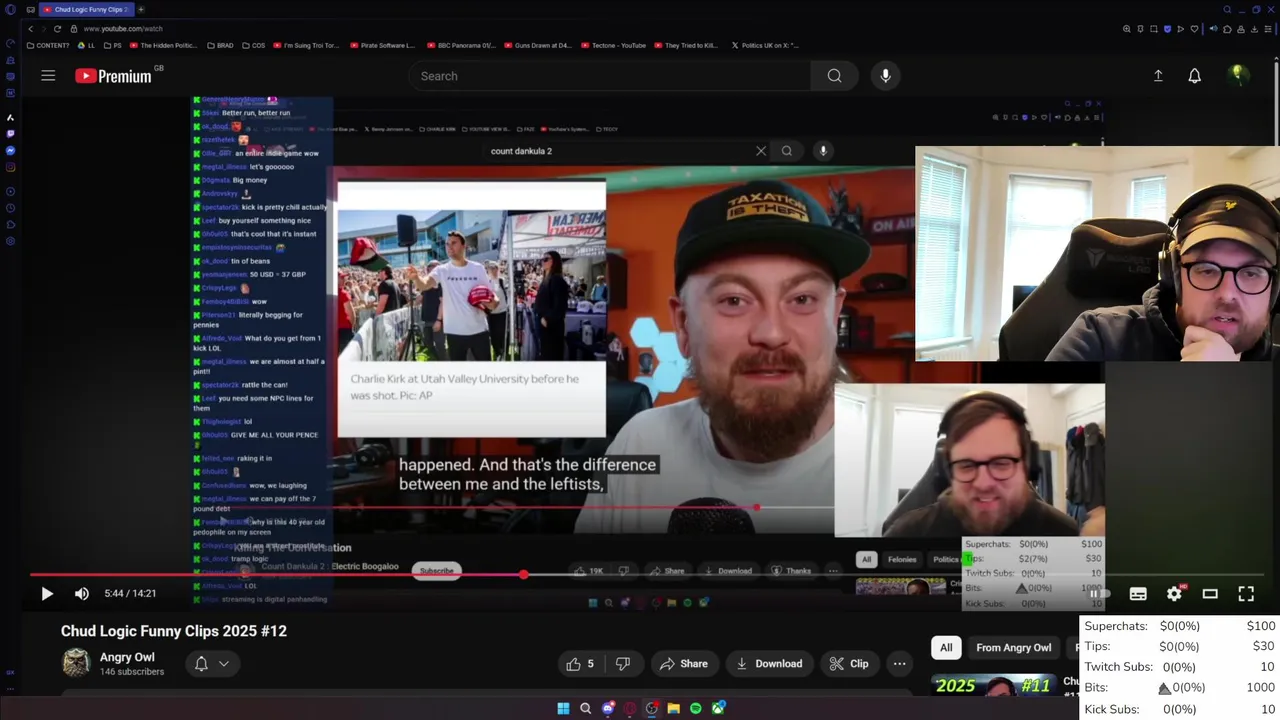1280x720 pixels.
Task: Open The Hidden Politic... bookmark
Action: 163,45
